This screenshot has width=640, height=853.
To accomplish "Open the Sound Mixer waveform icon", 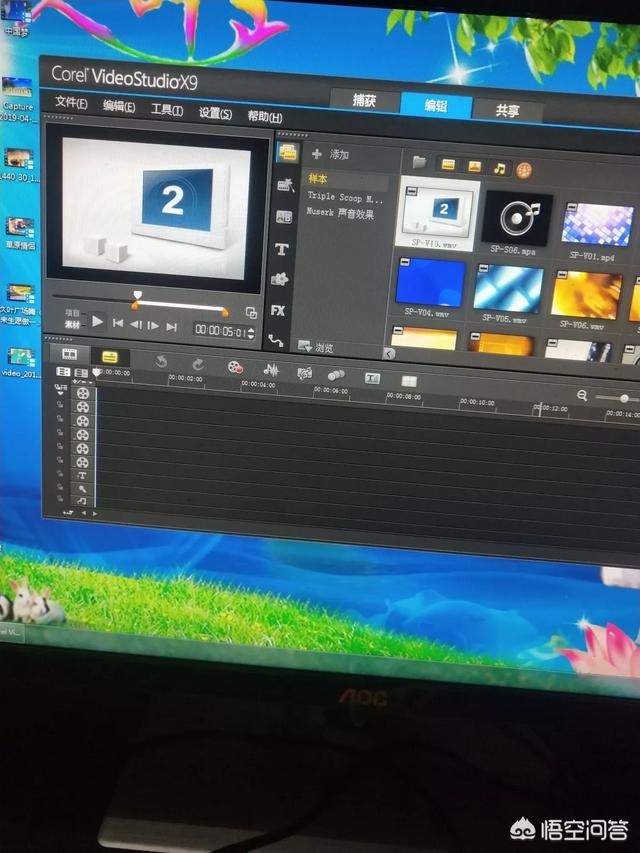I will tap(270, 370).
